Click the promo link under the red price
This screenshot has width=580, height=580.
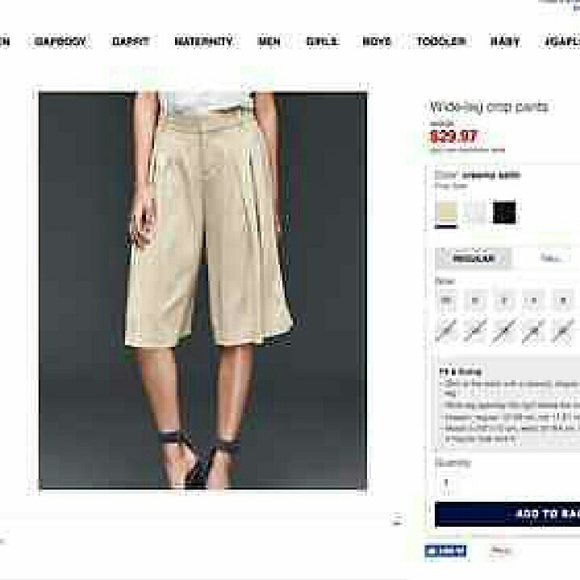coord(468,150)
